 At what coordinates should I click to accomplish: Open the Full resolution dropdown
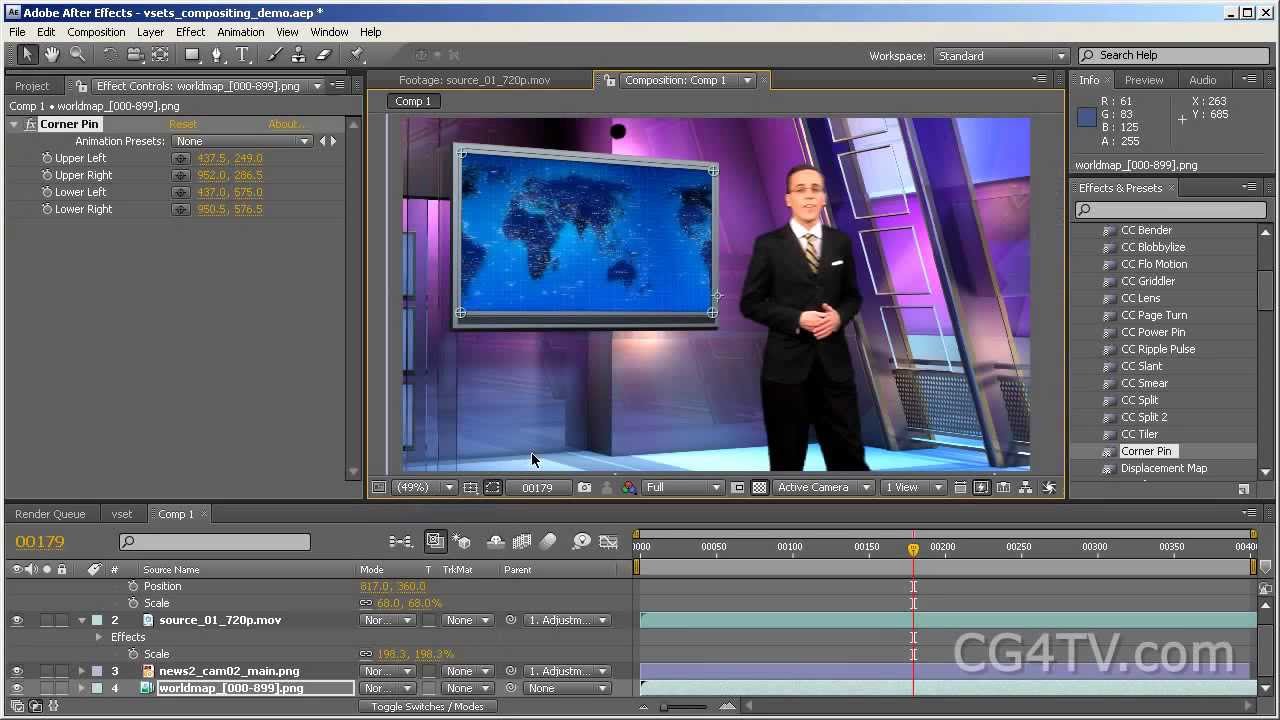(684, 487)
